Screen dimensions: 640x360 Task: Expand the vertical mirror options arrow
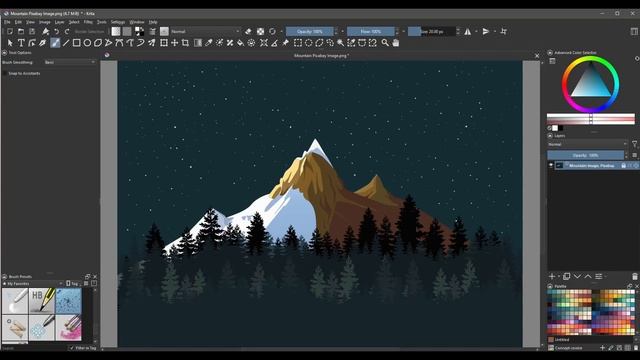tap(495, 31)
